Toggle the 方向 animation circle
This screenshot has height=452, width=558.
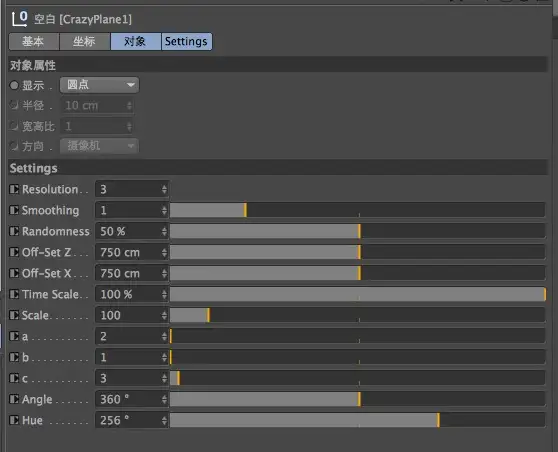click(14, 146)
